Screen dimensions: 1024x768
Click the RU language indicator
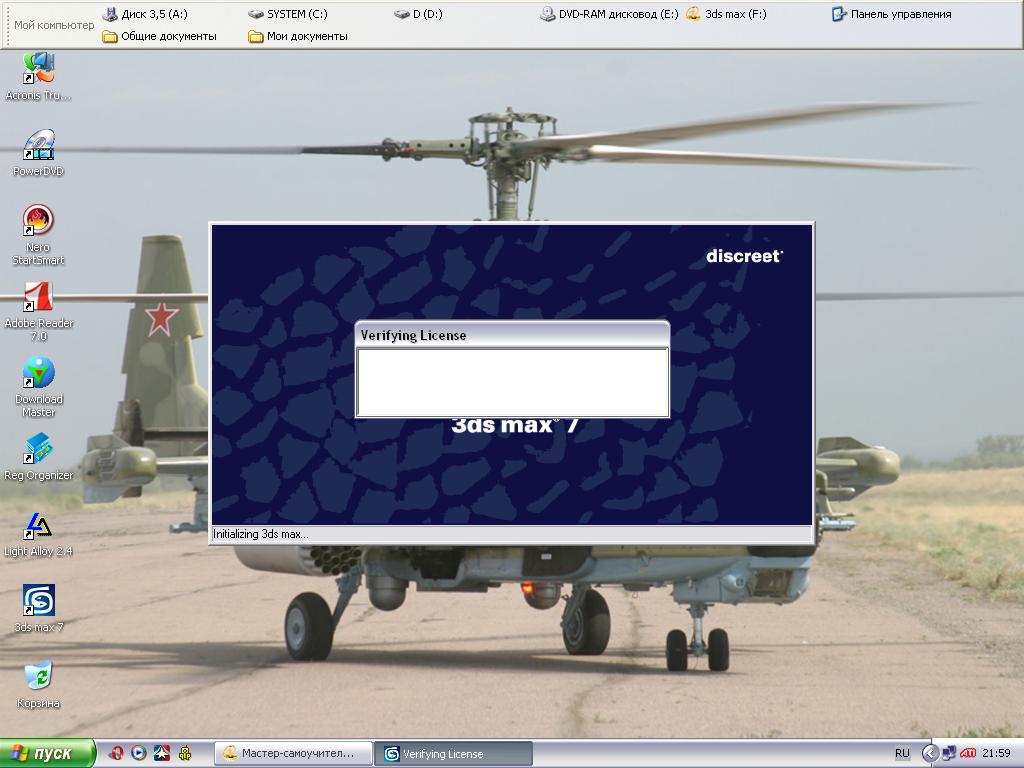[902, 753]
